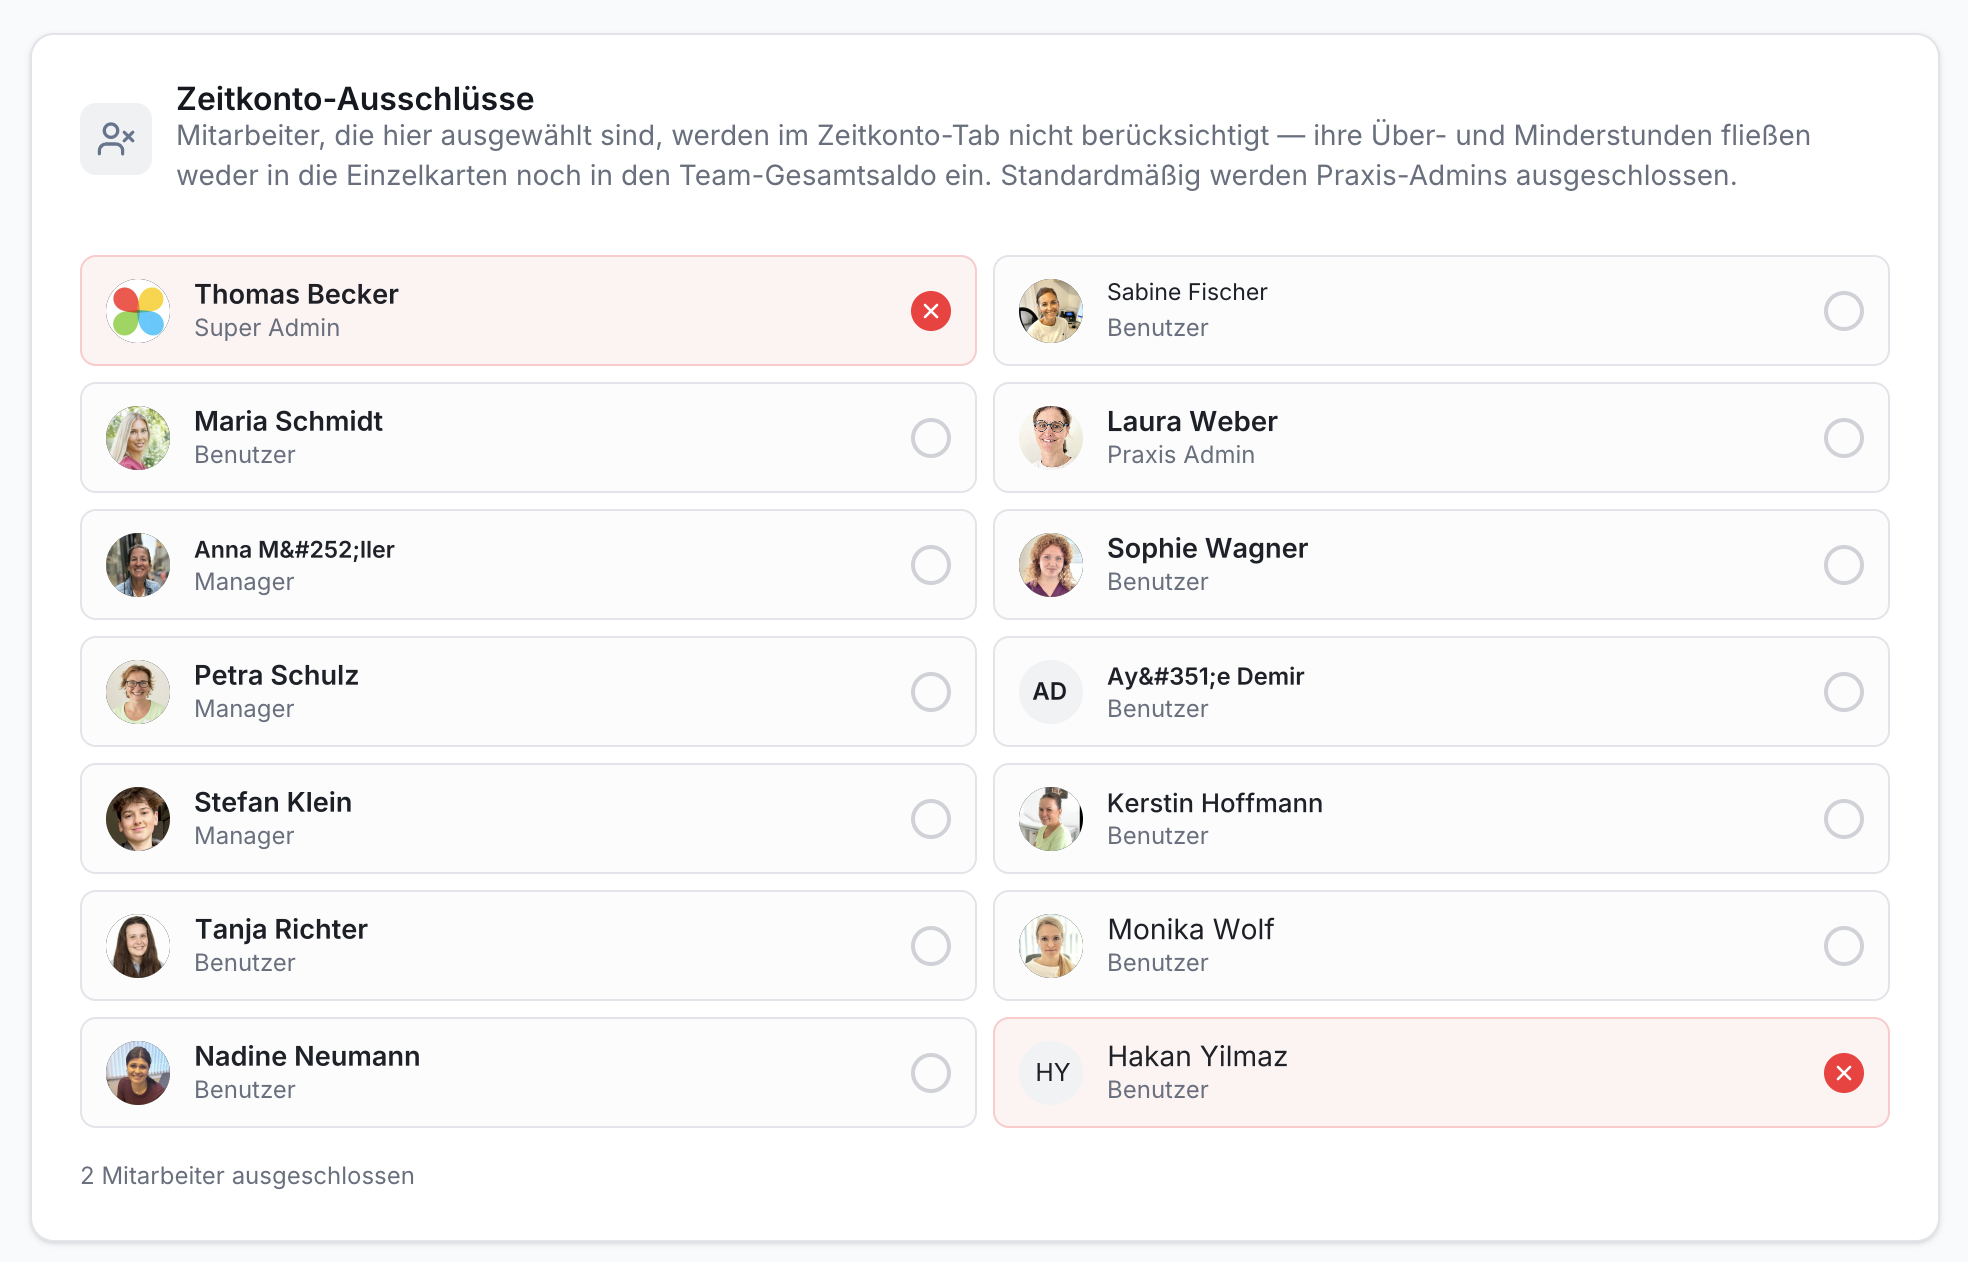Screen dimensions: 1968x1262
Task: Toggle exclusion circle for Sophie Wagner
Action: coord(1843,565)
